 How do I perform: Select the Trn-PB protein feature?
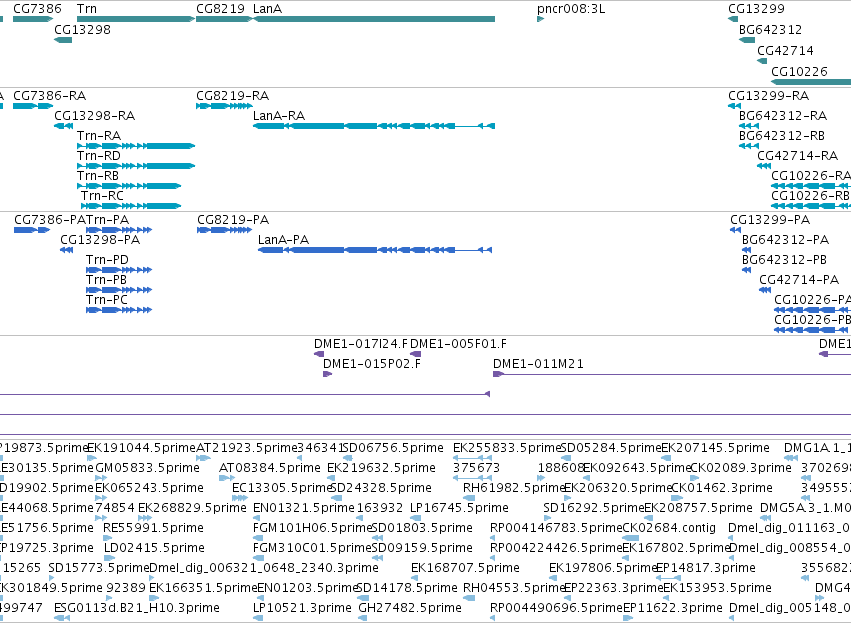coord(119,290)
